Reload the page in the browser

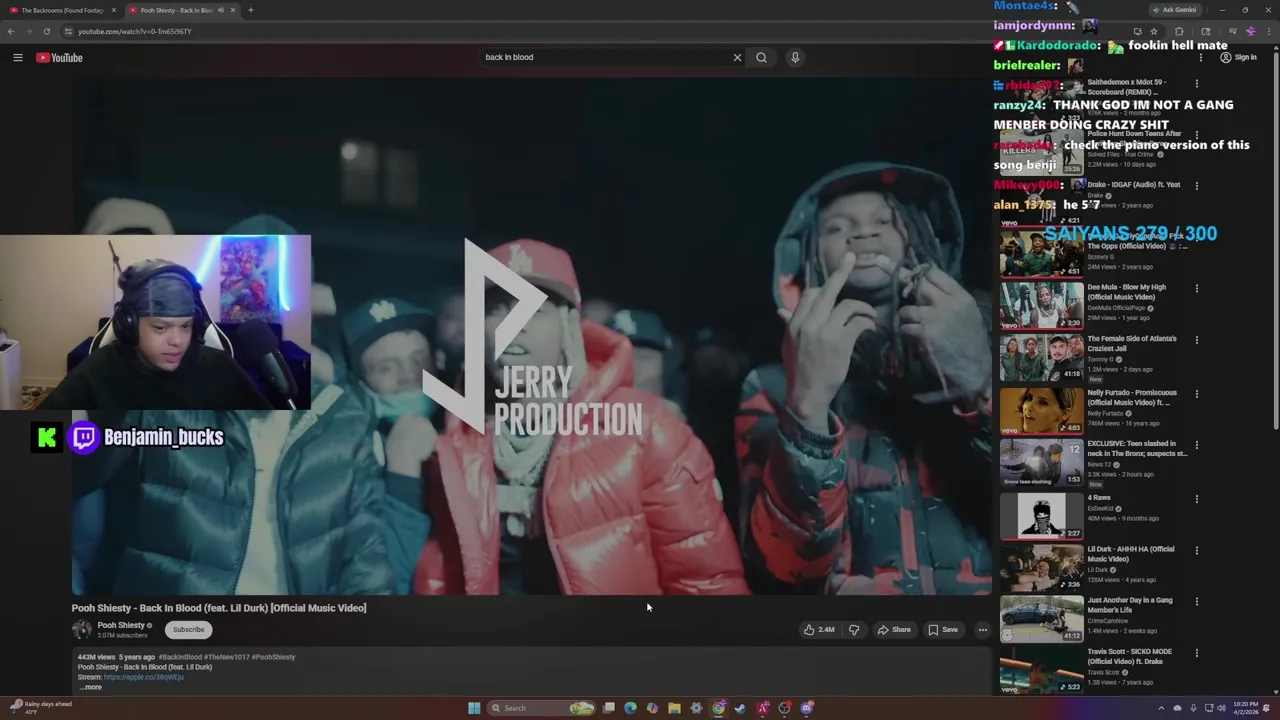[x=46, y=31]
